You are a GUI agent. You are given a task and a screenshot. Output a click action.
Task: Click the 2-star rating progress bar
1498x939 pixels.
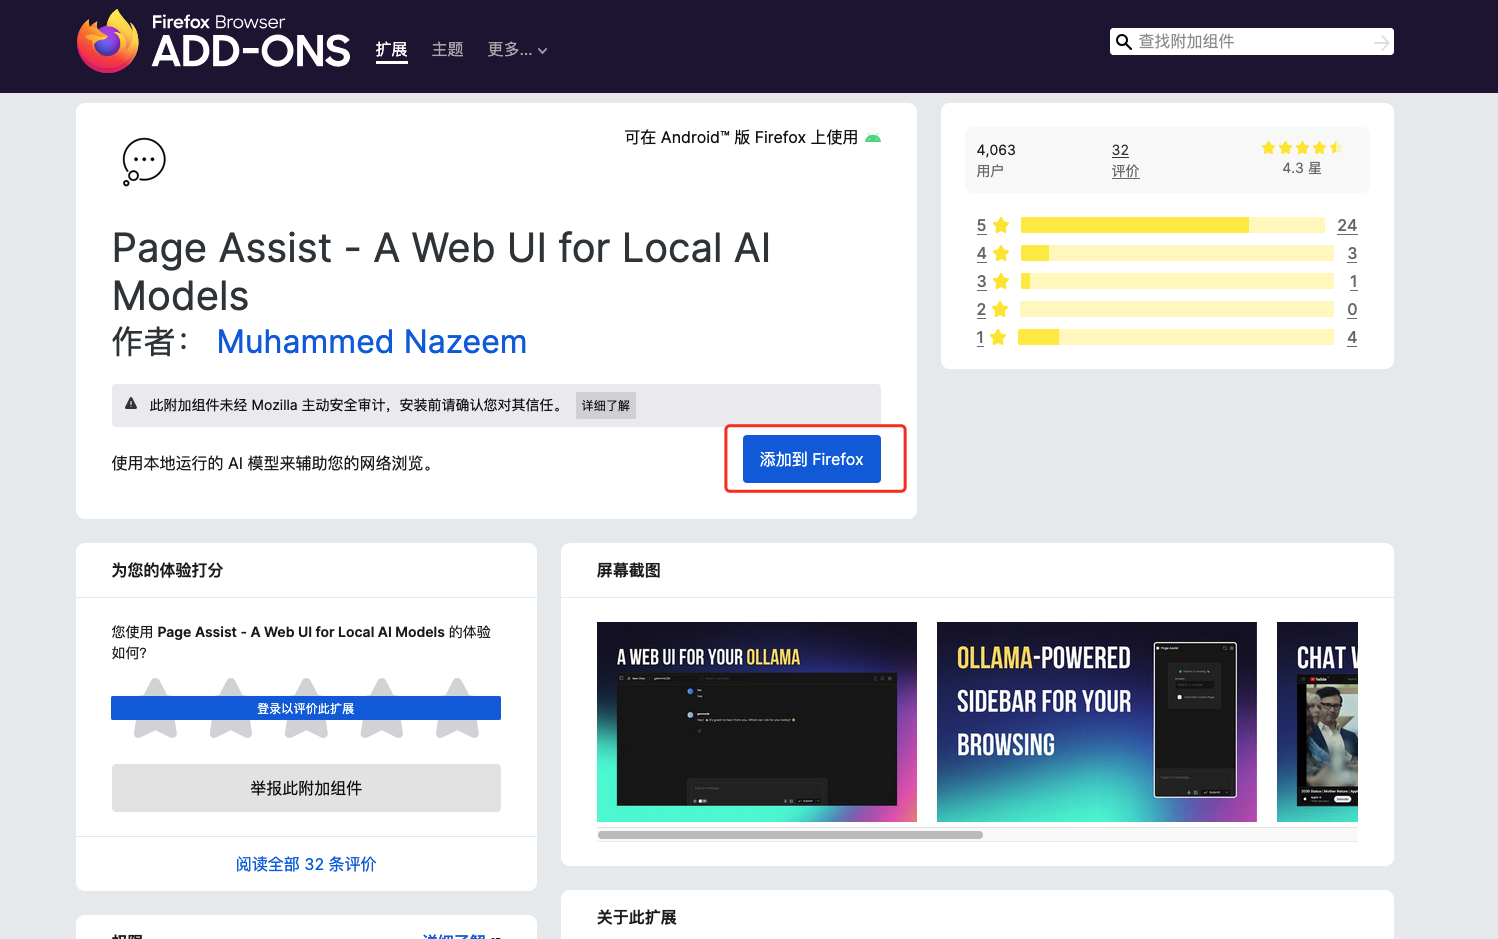(1177, 309)
